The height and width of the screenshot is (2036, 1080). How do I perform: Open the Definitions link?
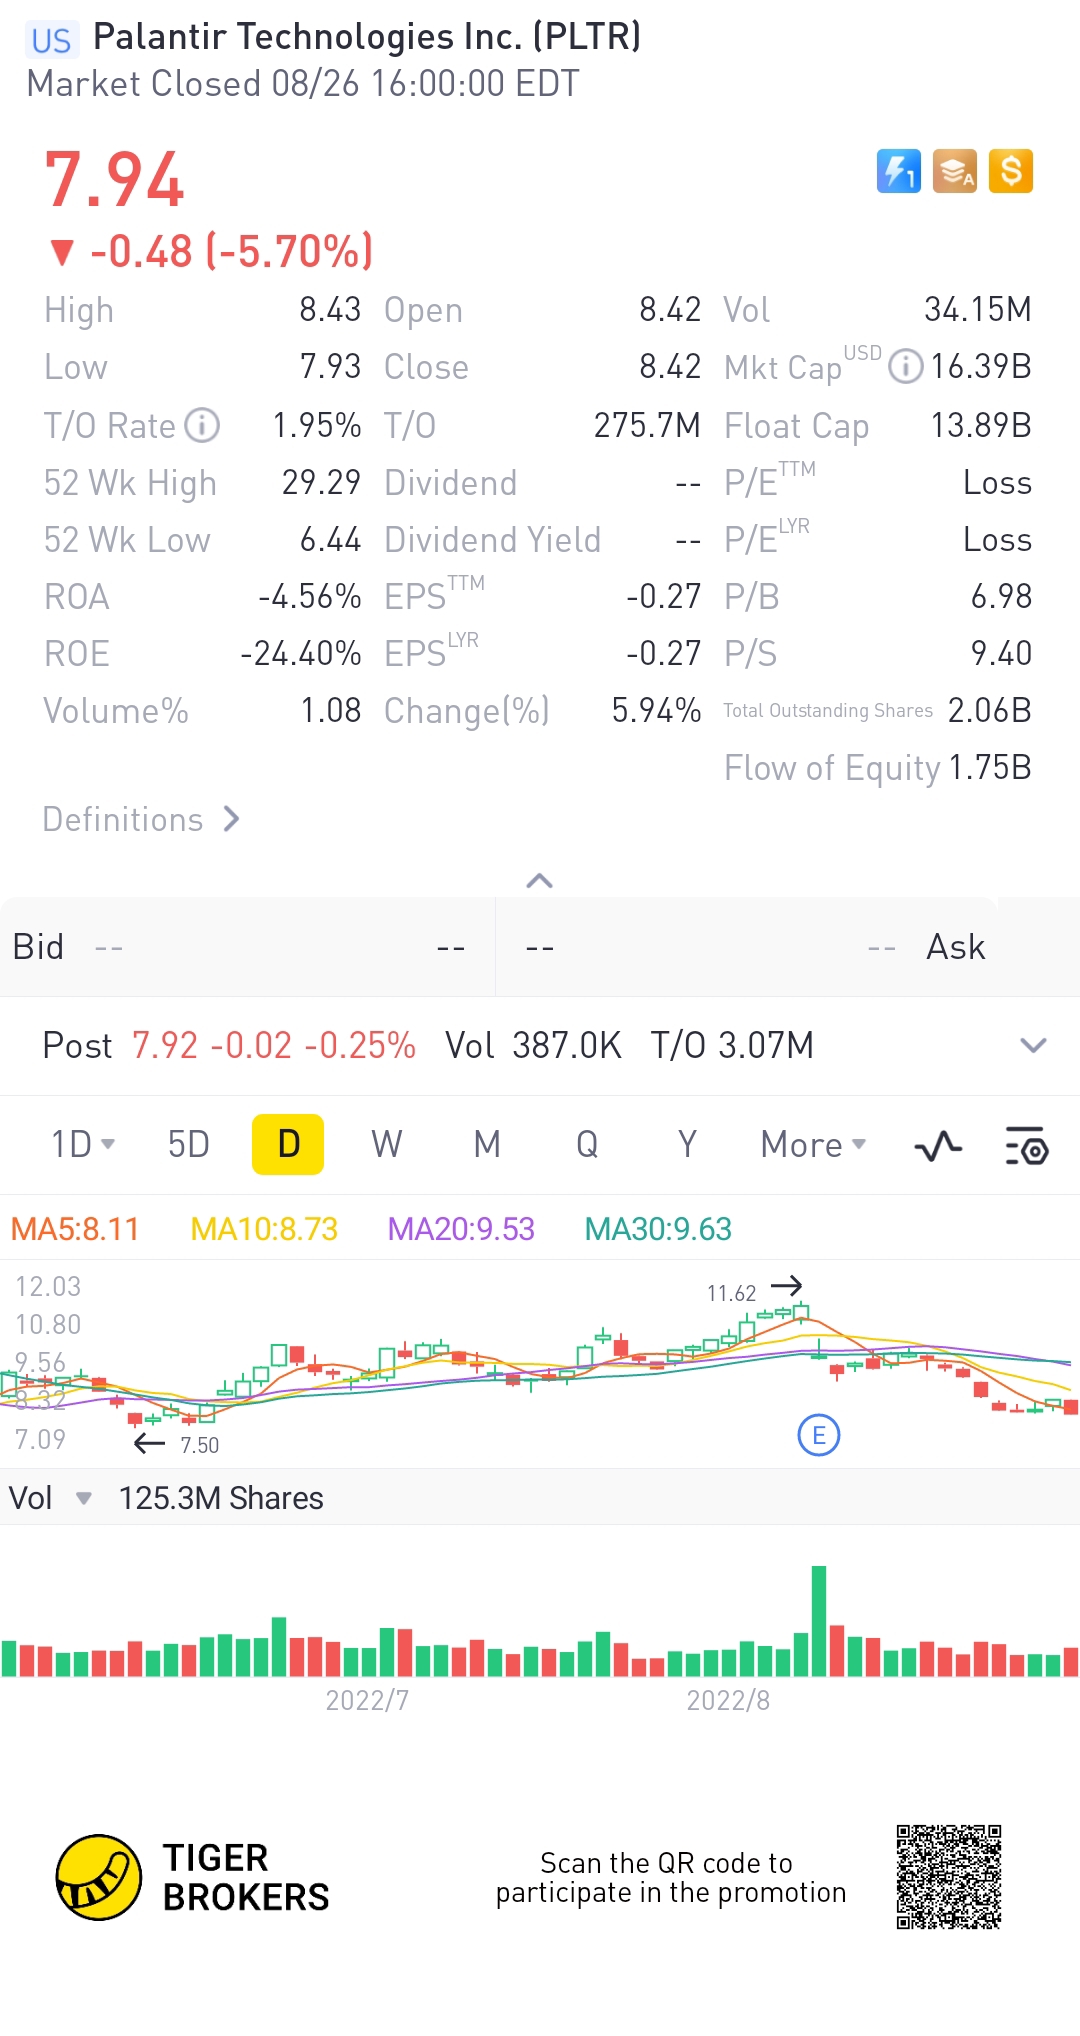pos(142,819)
